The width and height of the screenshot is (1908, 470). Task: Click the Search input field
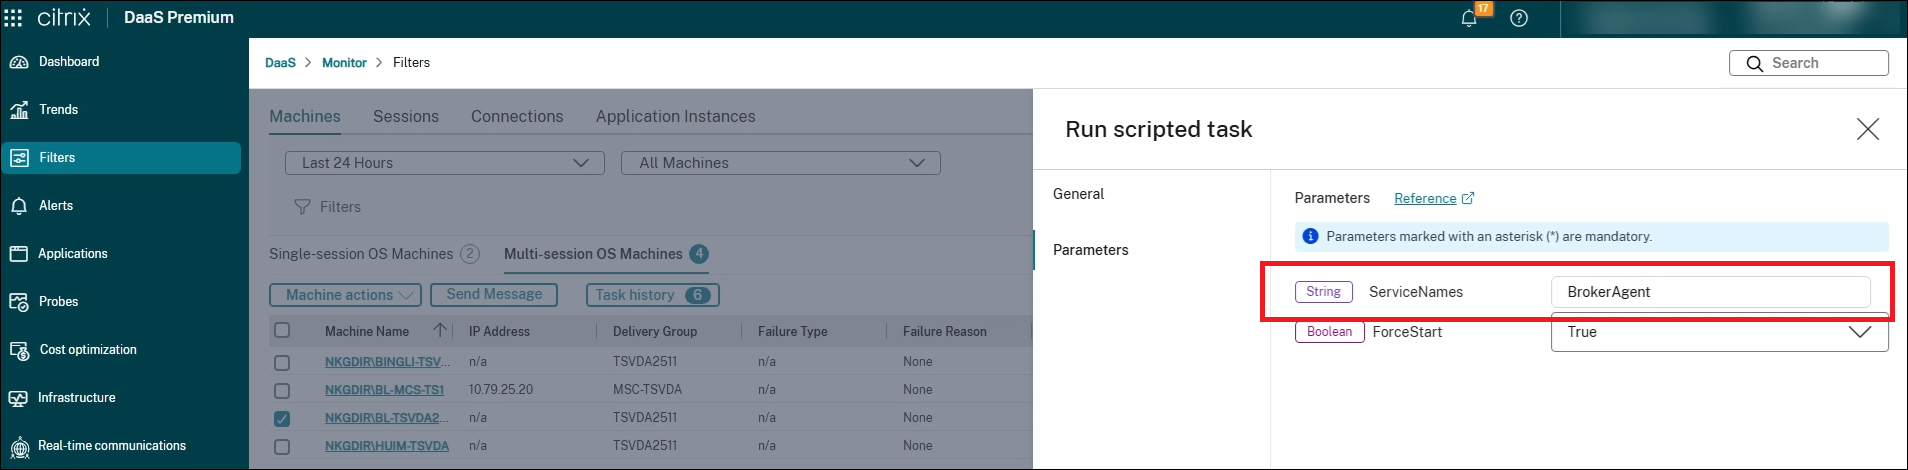(x=1809, y=63)
